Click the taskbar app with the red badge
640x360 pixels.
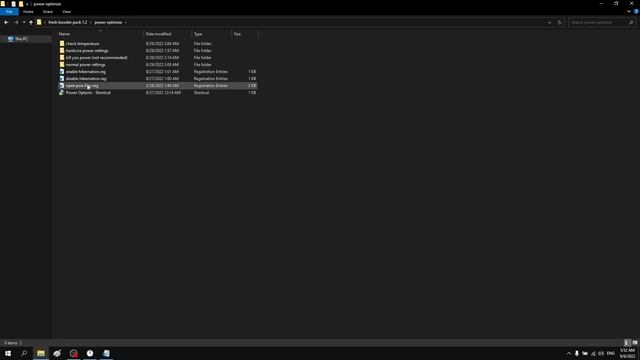point(73,353)
